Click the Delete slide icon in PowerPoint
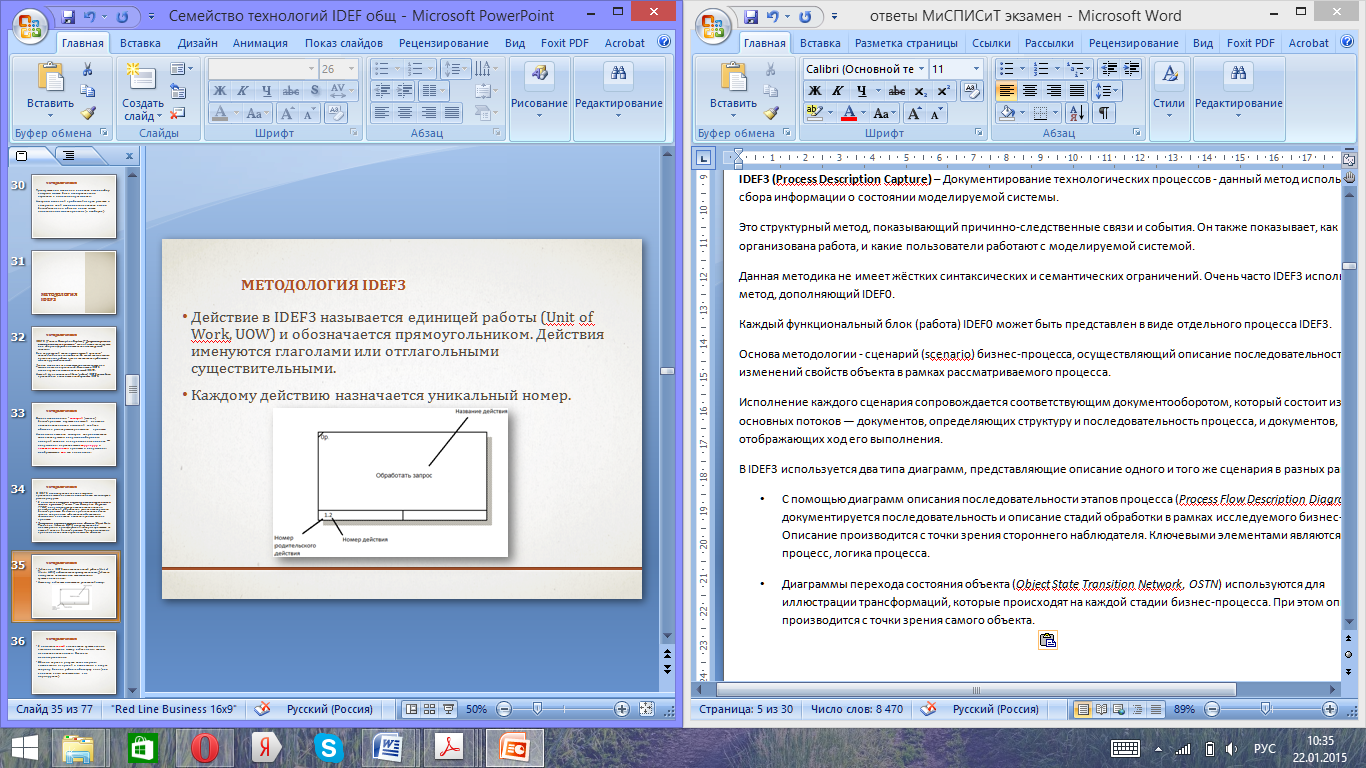 178,114
